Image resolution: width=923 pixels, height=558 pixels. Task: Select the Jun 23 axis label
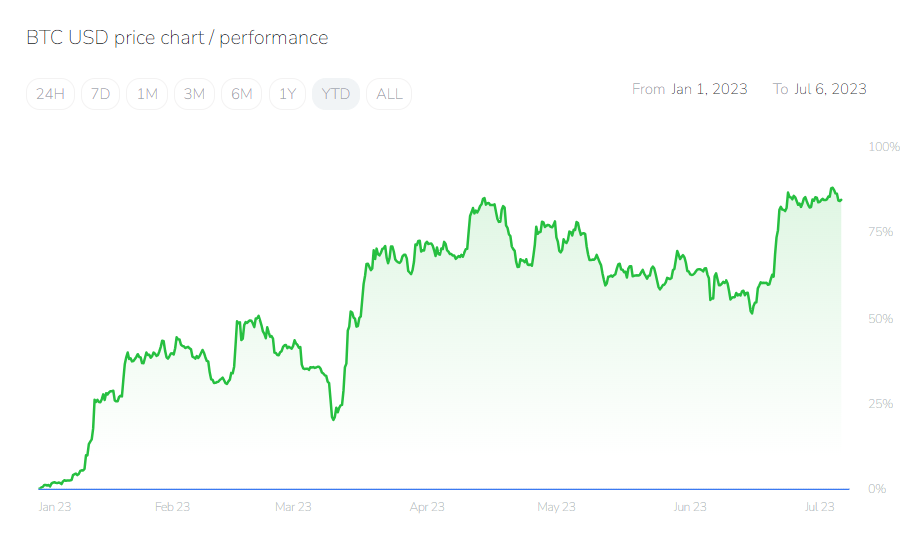689,507
